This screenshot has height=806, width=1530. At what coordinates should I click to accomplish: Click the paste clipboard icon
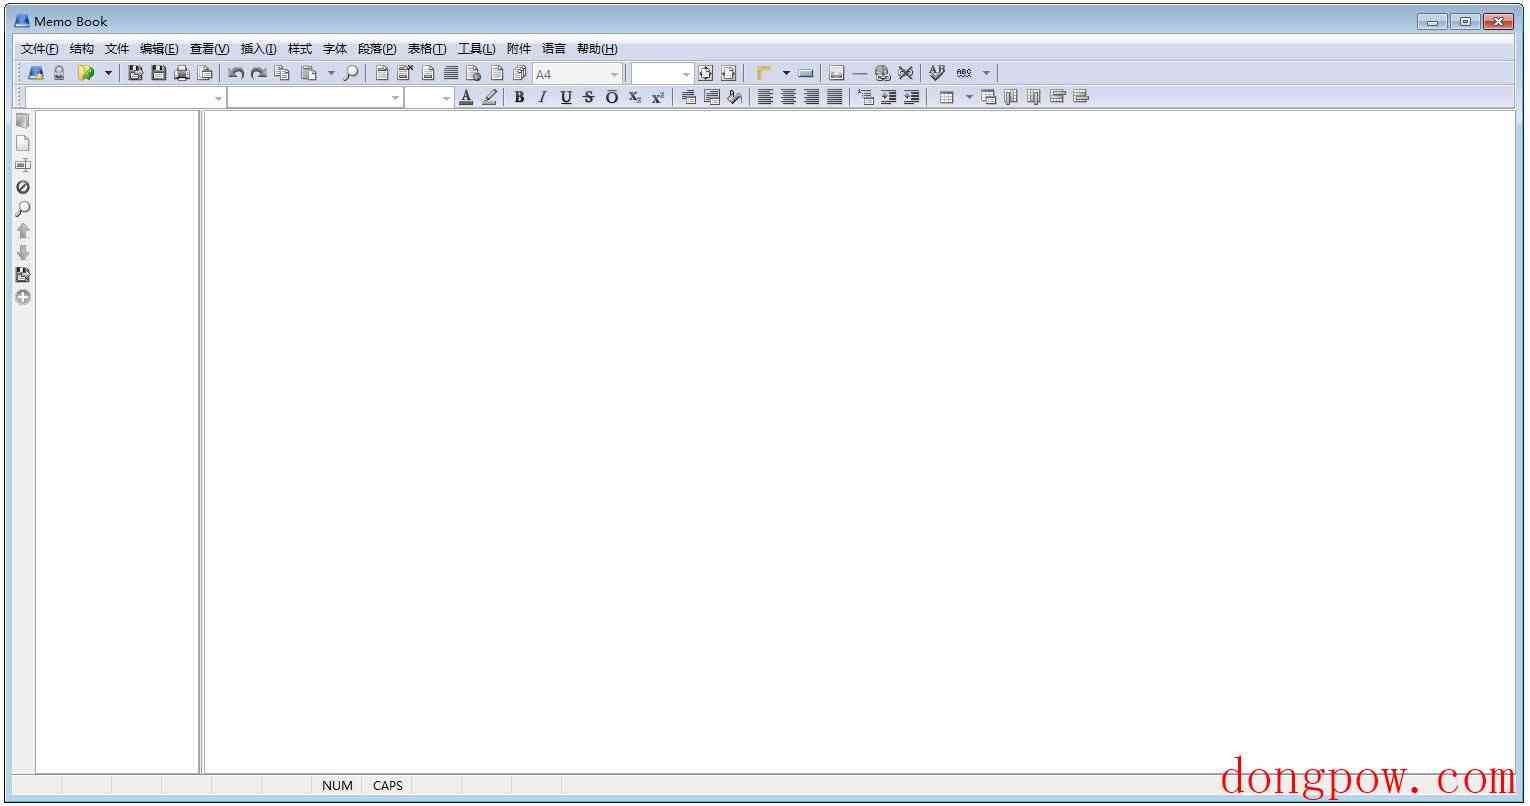[309, 73]
